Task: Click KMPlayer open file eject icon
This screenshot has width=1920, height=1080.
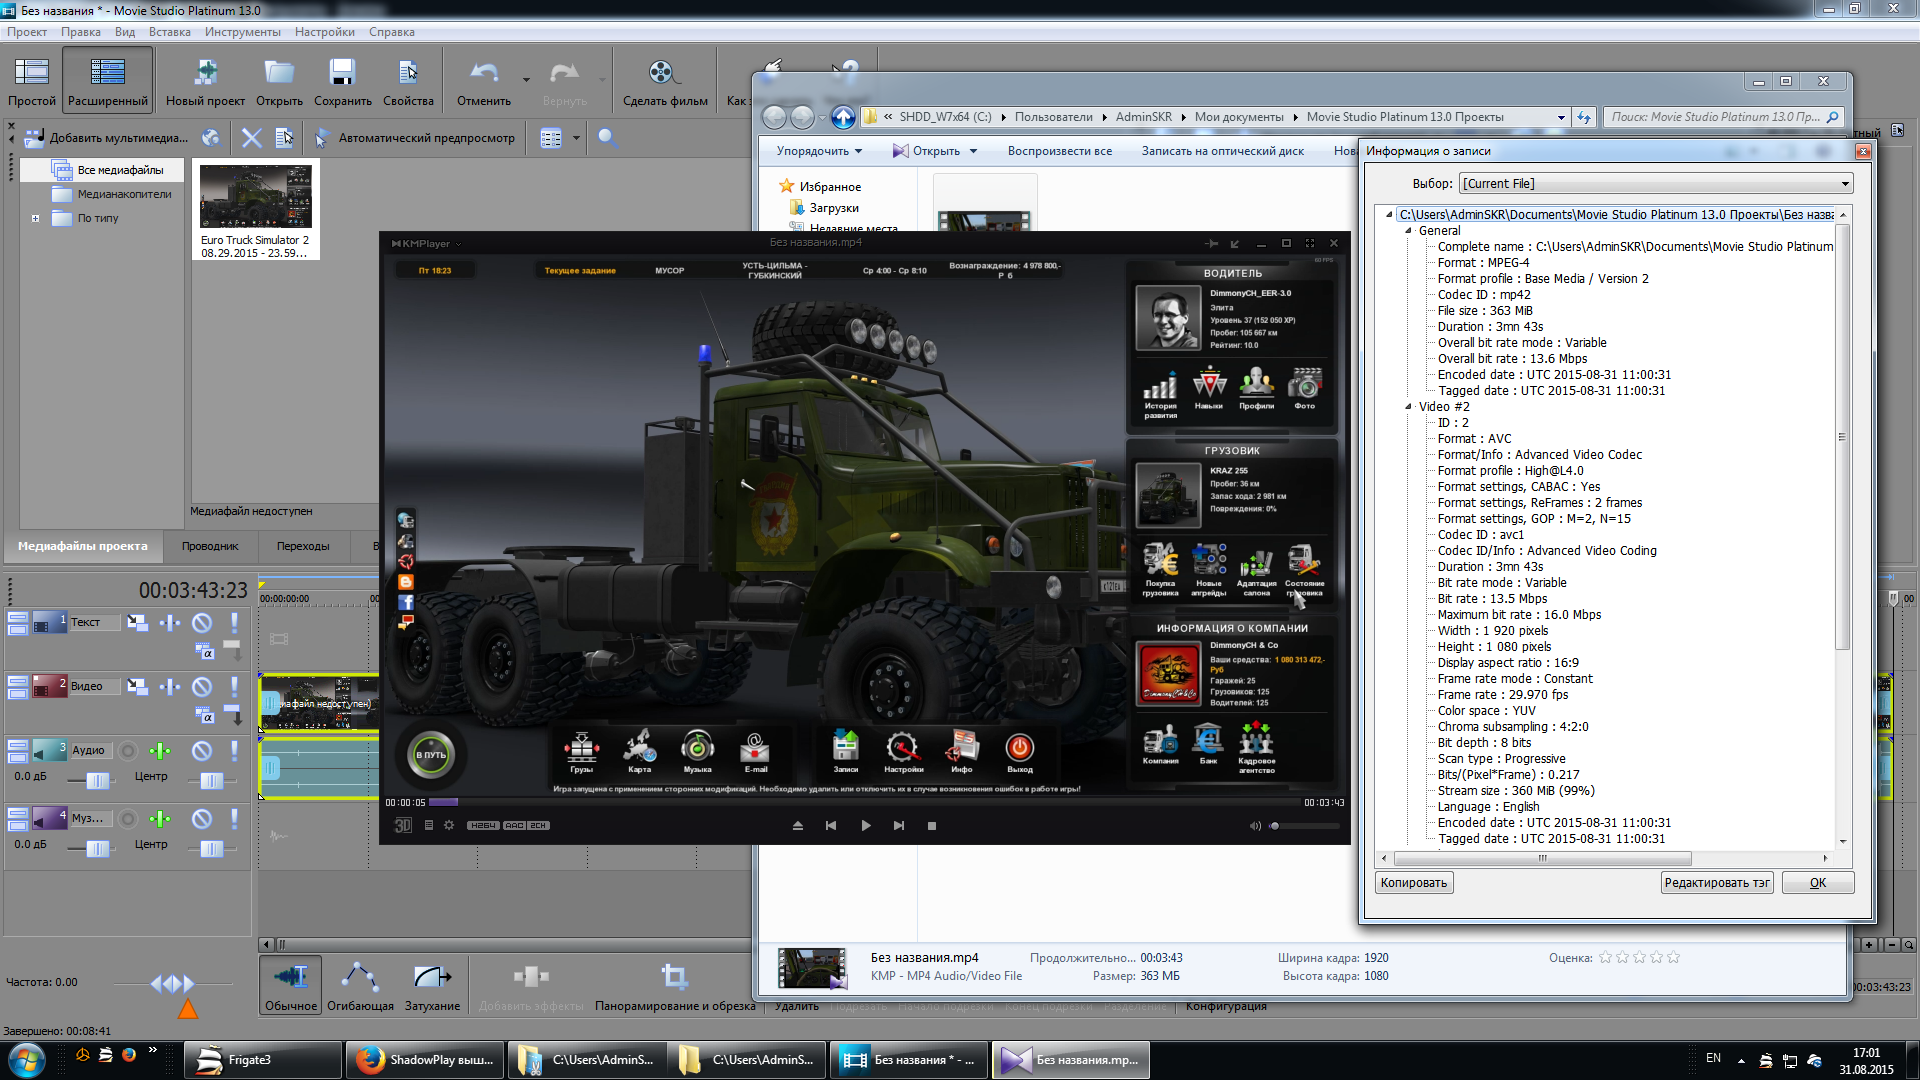Action: (798, 826)
